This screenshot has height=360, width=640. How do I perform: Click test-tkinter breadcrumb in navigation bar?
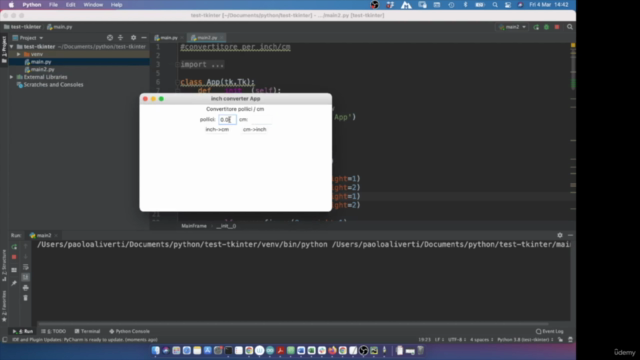point(22,27)
